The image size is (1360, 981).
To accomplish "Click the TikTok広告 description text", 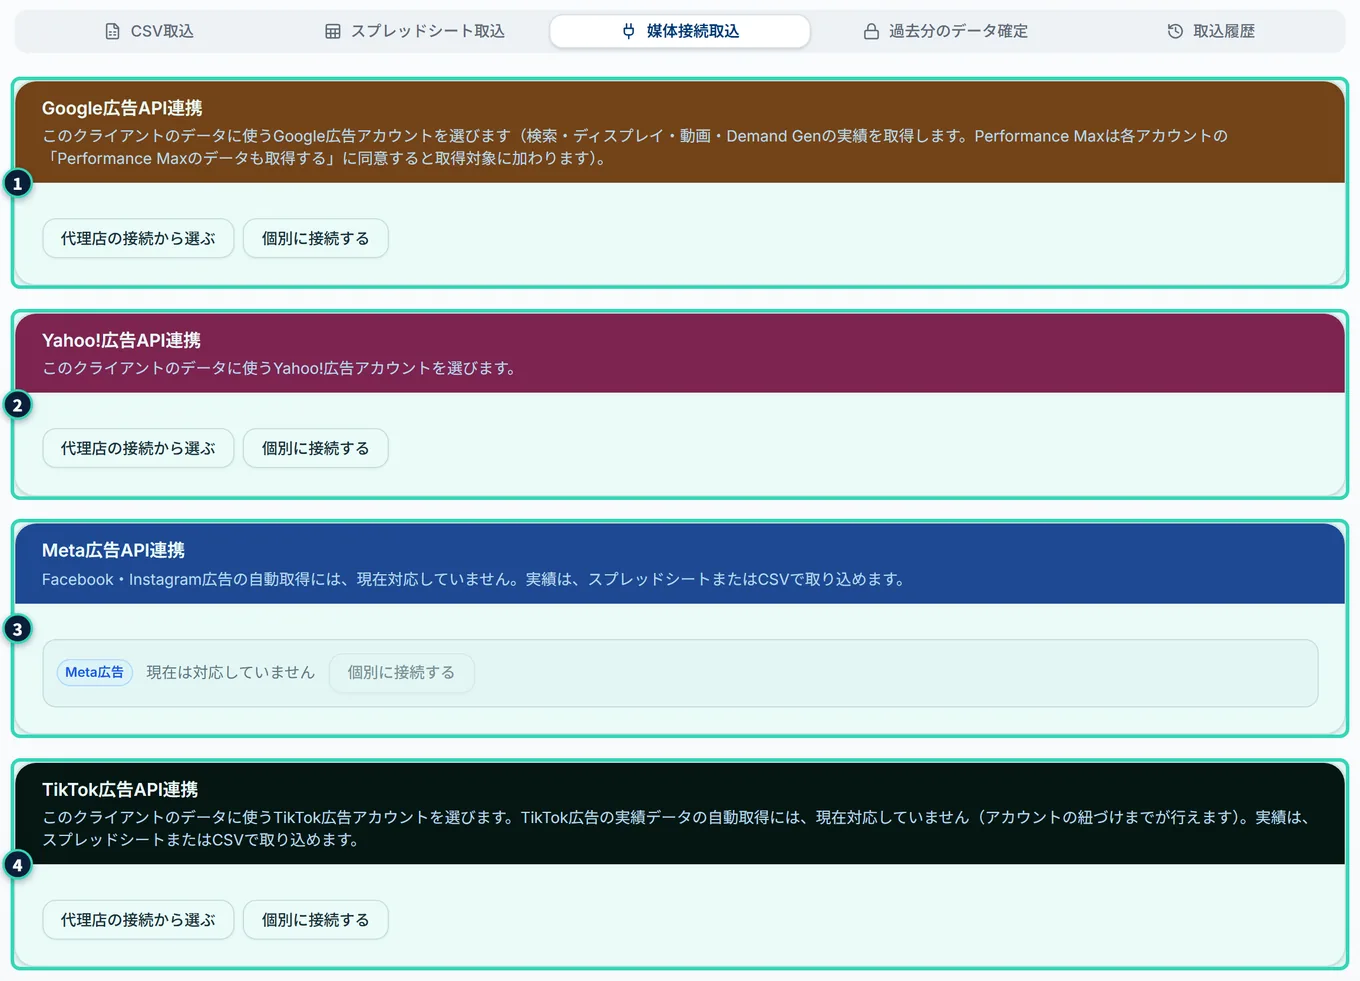I will [x=676, y=828].
